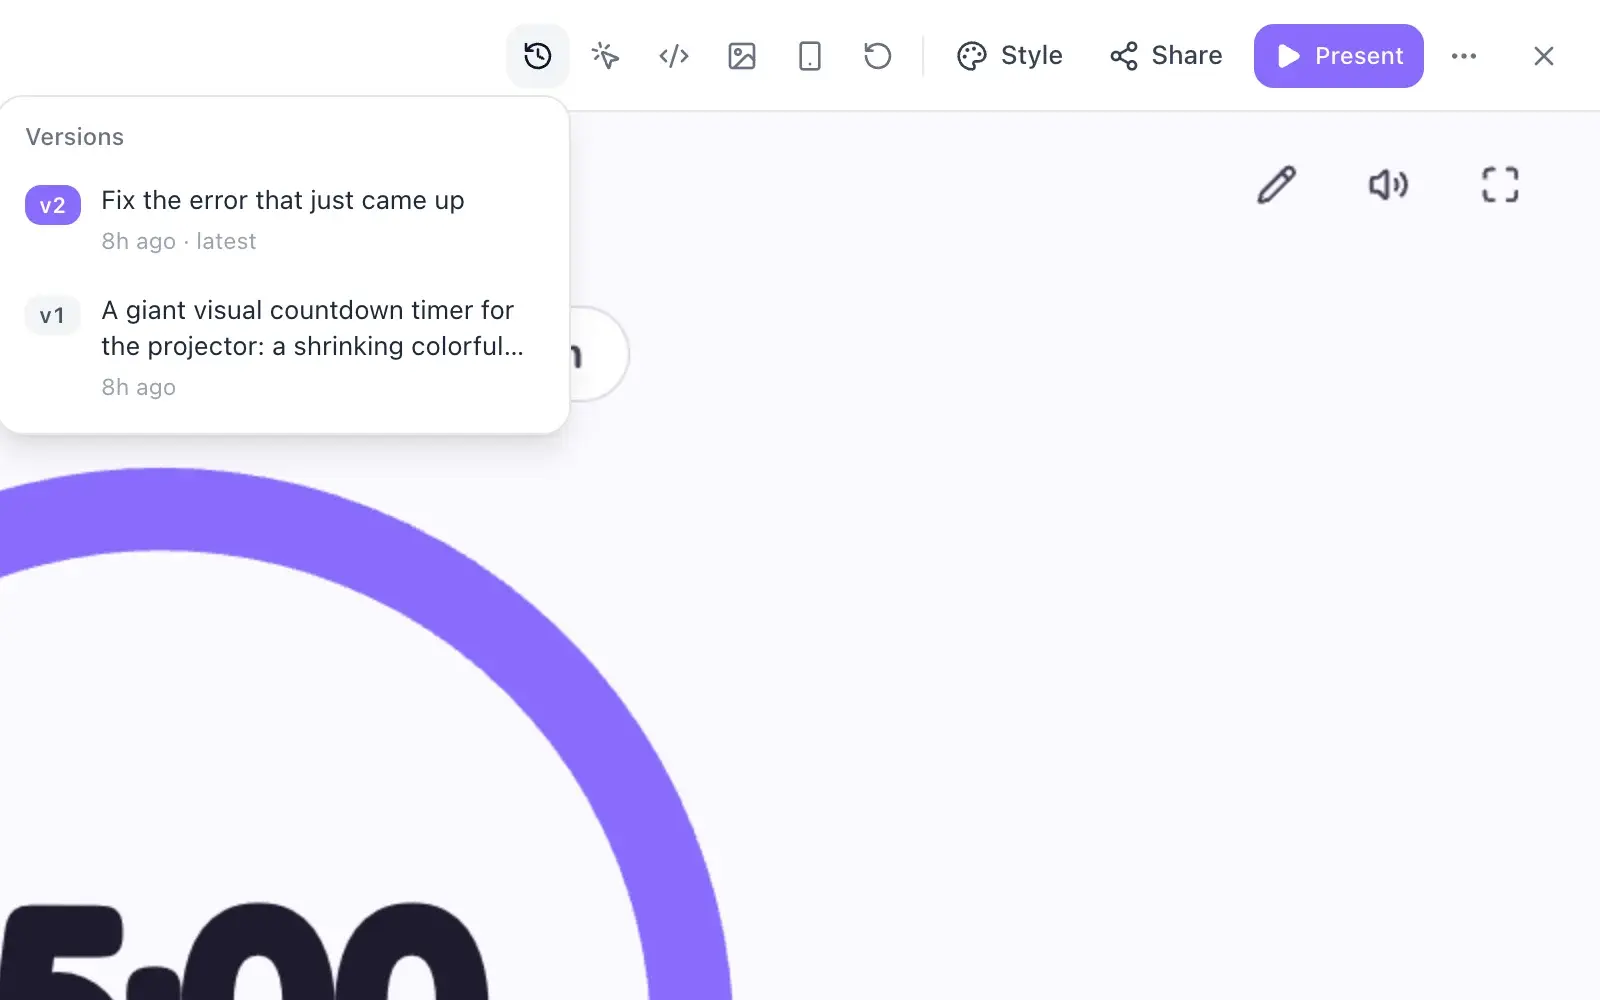The height and width of the screenshot is (1000, 1600).
Task: Enter fullscreen with the corners icon
Action: (x=1500, y=185)
